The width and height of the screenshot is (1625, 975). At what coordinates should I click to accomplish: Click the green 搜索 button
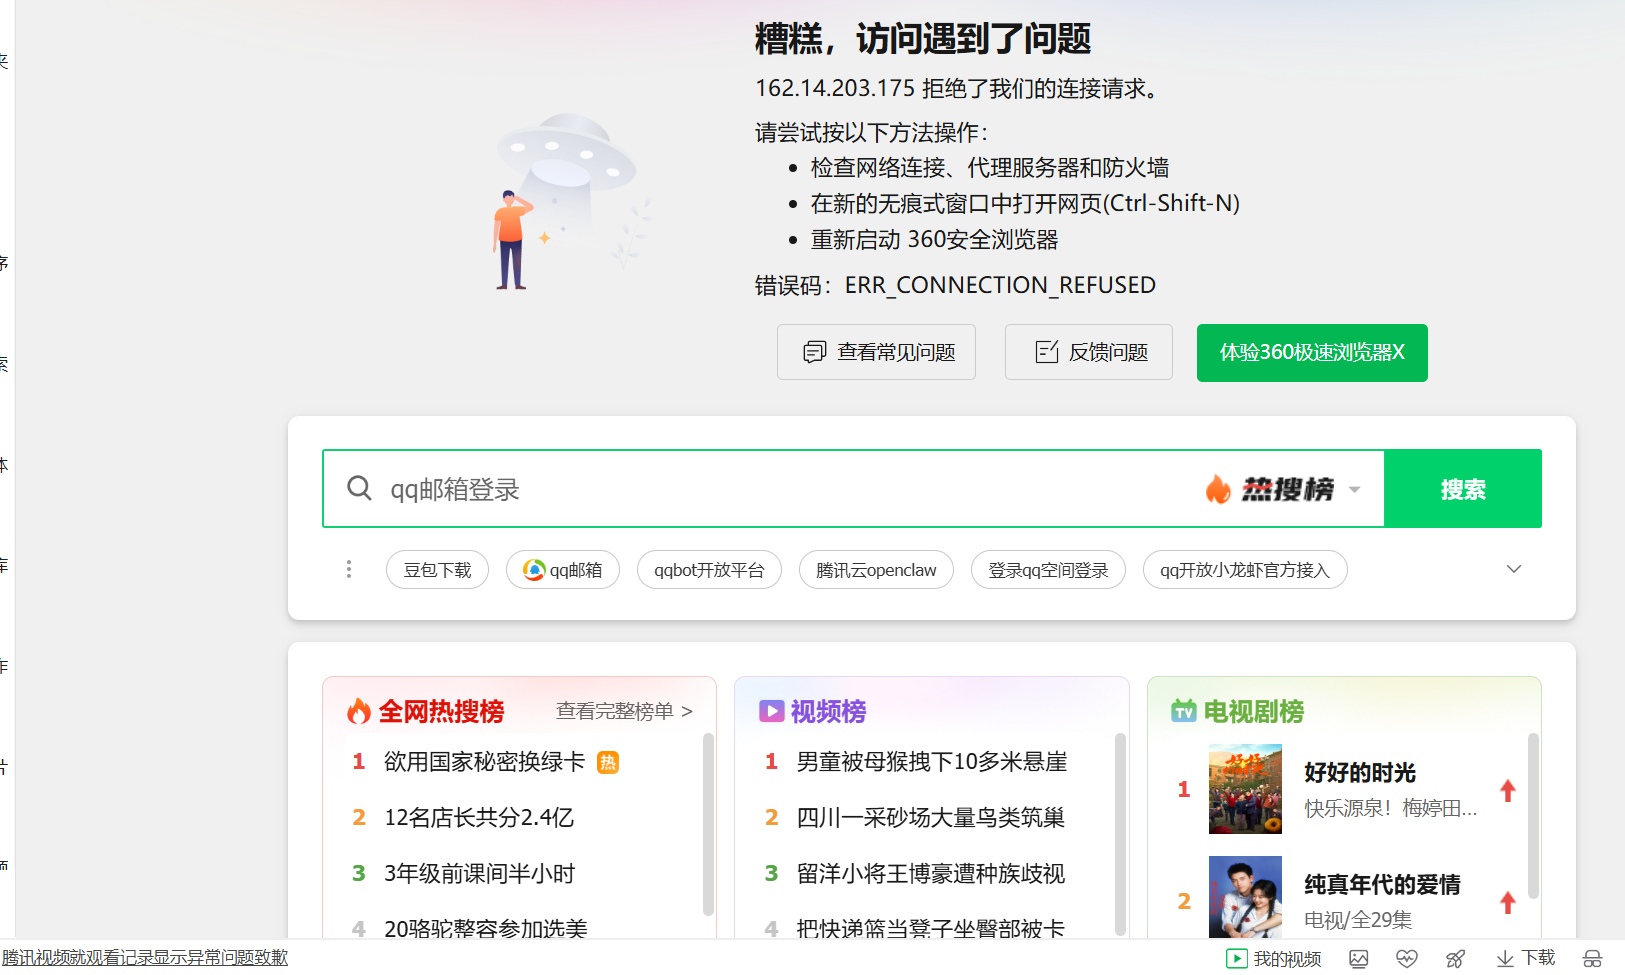1463,489
